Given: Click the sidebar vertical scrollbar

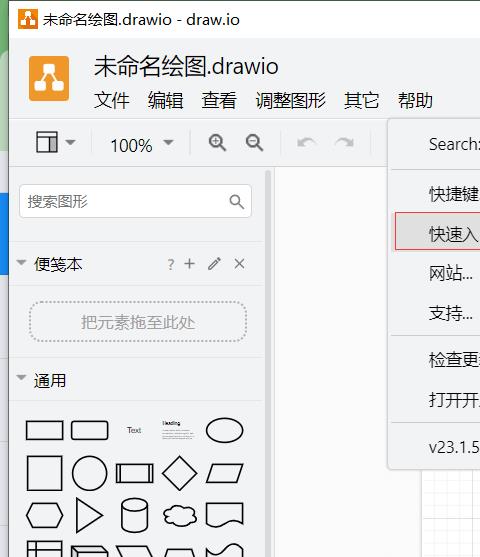Looking at the screenshot, I should [268, 362].
